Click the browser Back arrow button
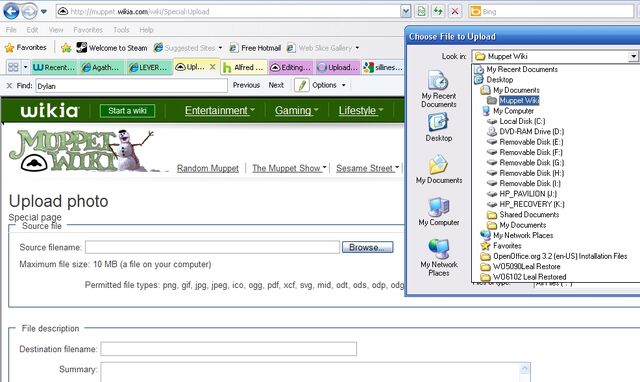 [11, 11]
